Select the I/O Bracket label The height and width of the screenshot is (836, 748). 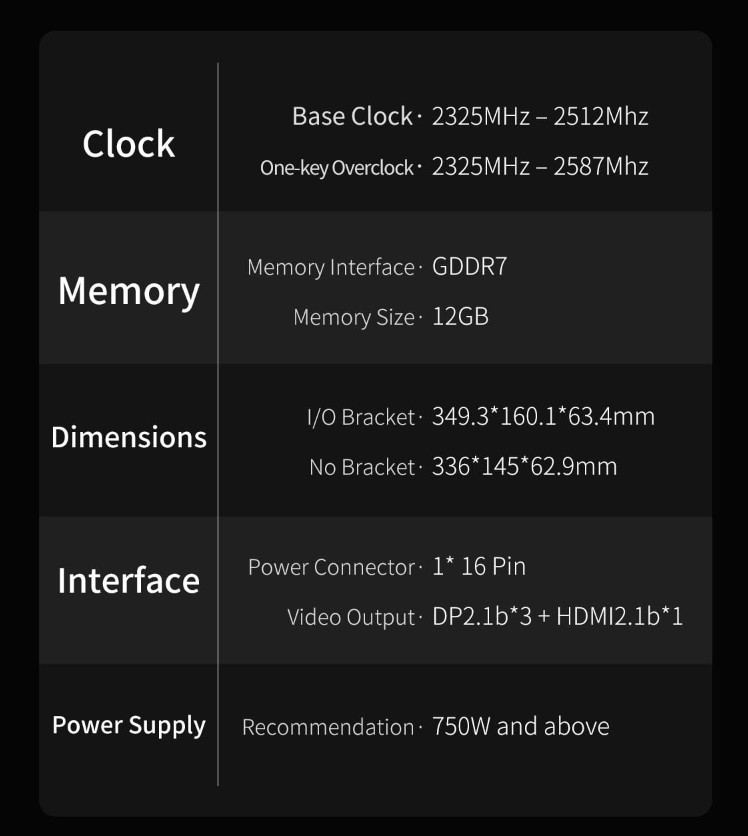(361, 417)
